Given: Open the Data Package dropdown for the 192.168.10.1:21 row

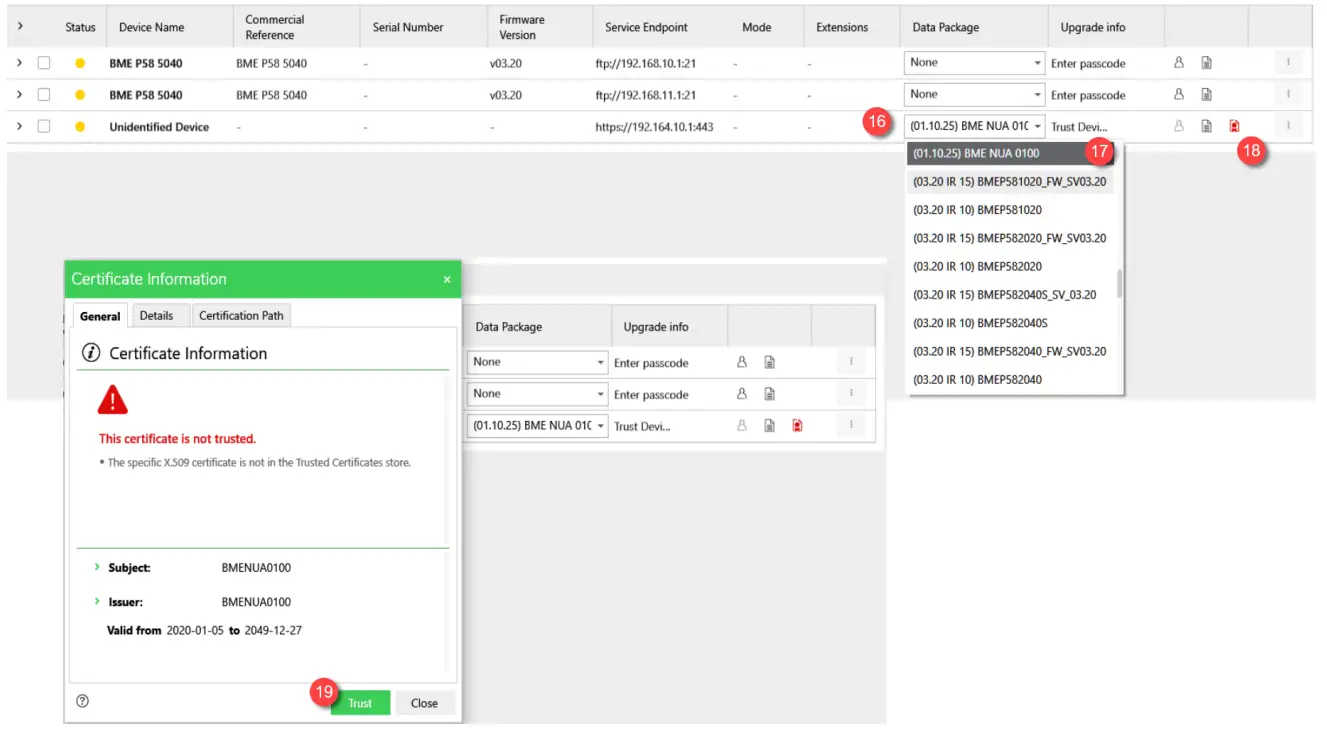Looking at the screenshot, I should point(975,63).
